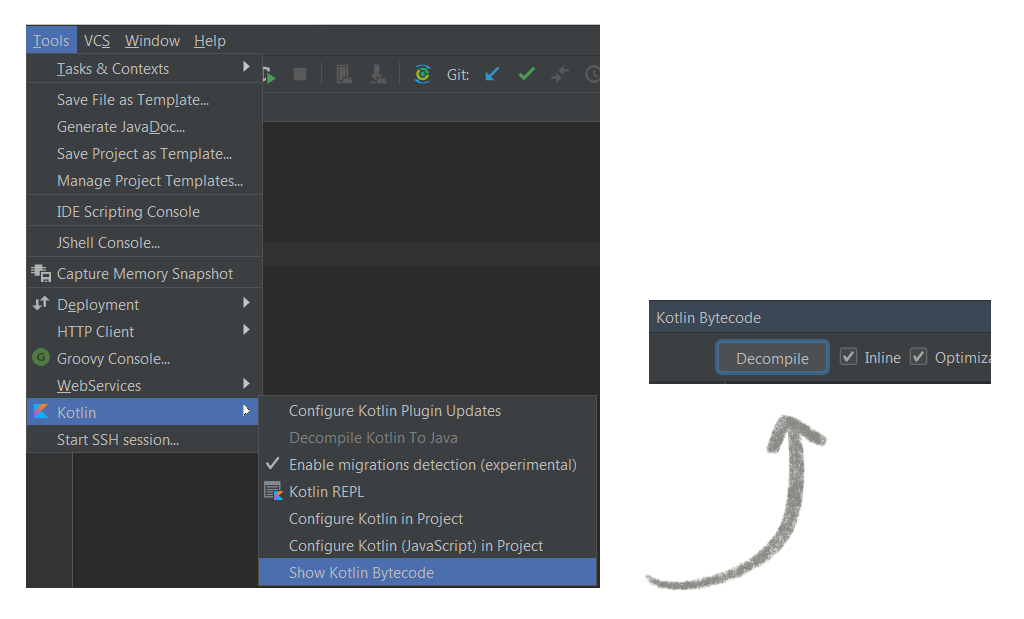The image size is (1024, 619).
Task: Click the green circular sync icon
Action: coord(423,74)
